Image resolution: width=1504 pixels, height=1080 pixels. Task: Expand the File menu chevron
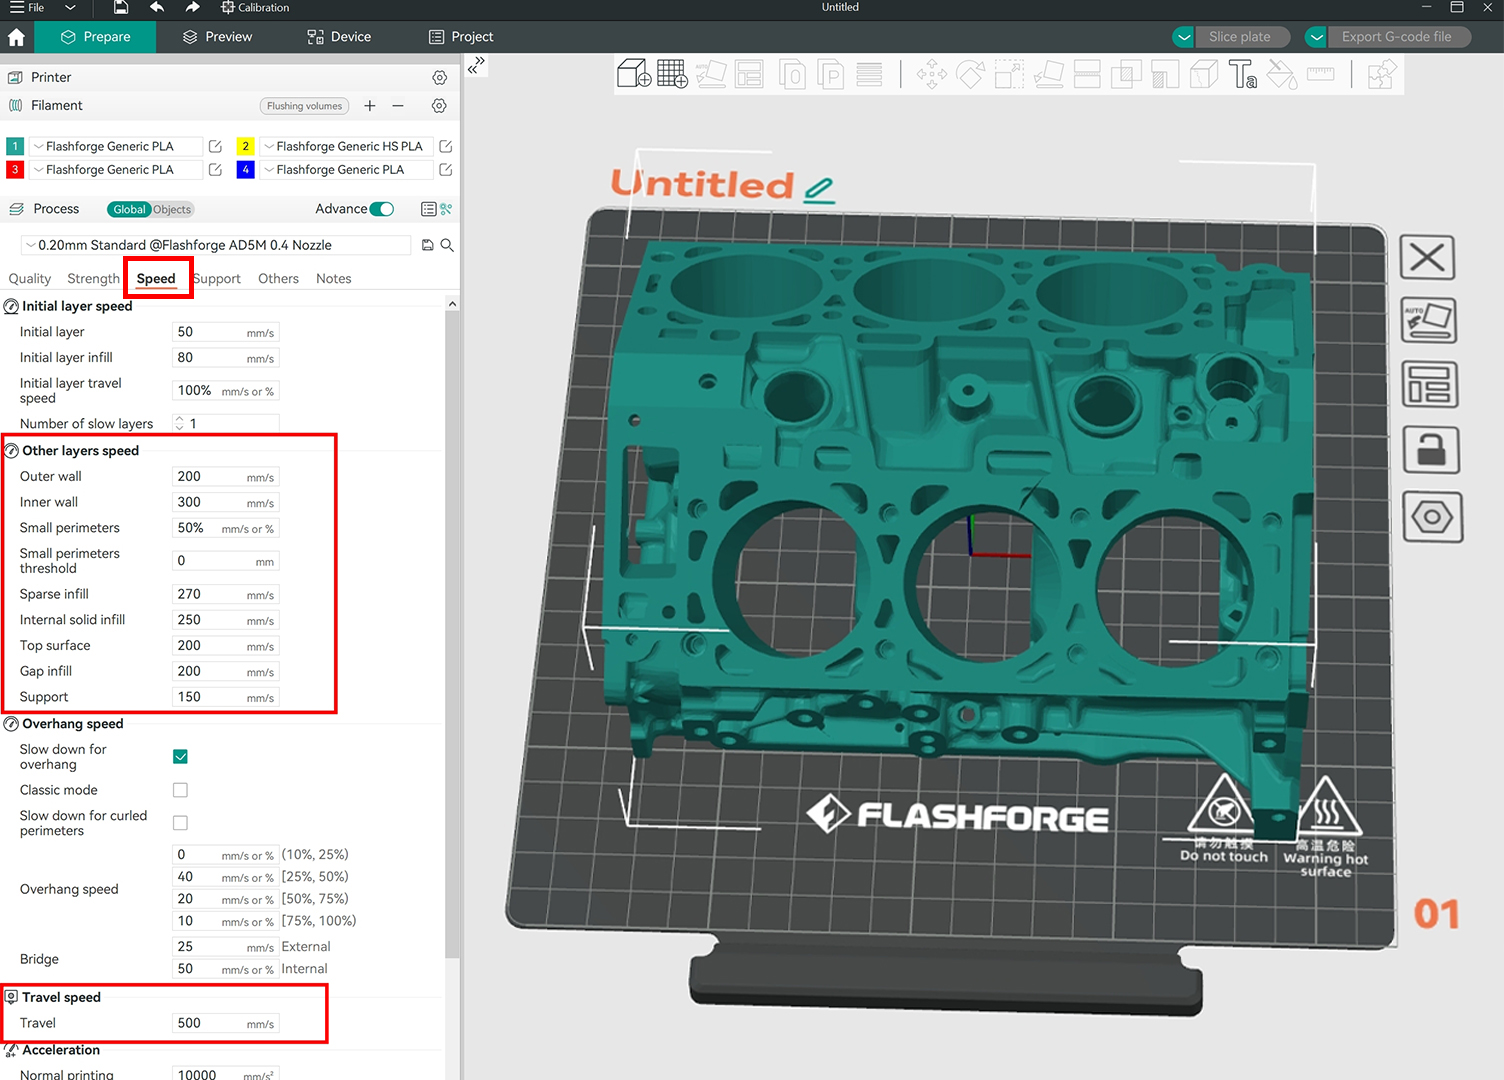70,7
